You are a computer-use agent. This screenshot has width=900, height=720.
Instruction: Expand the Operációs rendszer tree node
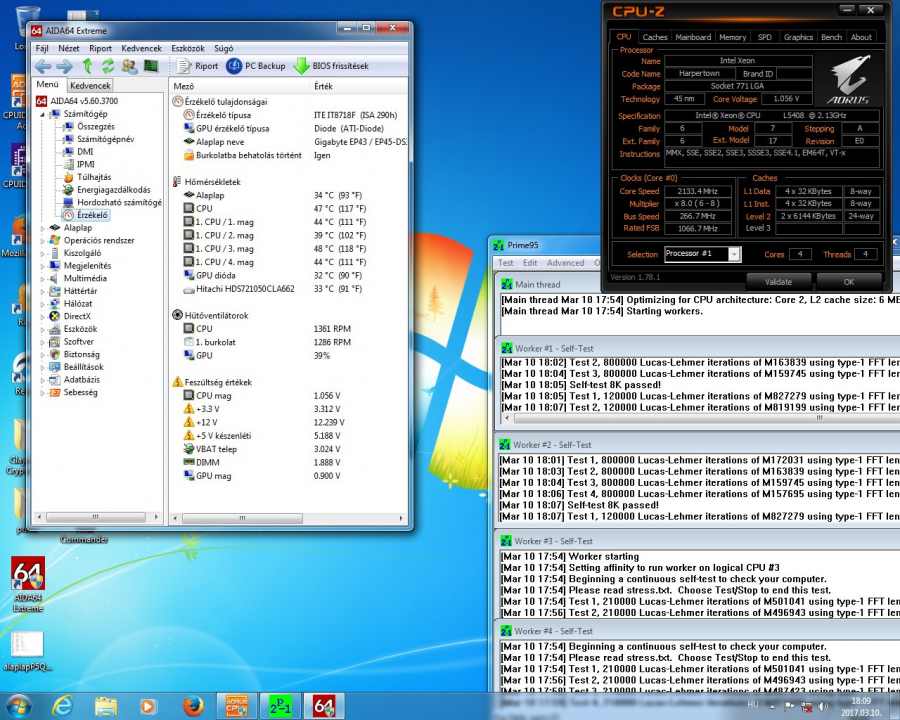point(42,241)
